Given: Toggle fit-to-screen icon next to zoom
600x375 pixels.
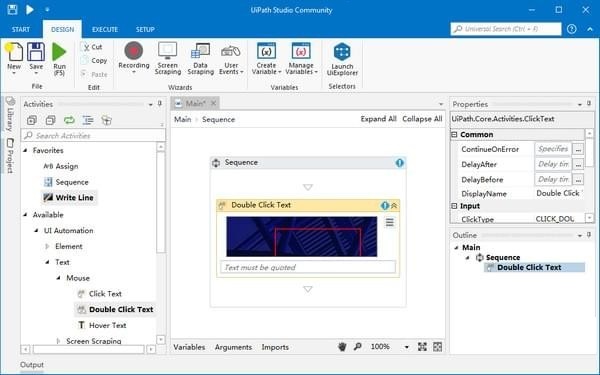Looking at the screenshot, I should 422,347.
